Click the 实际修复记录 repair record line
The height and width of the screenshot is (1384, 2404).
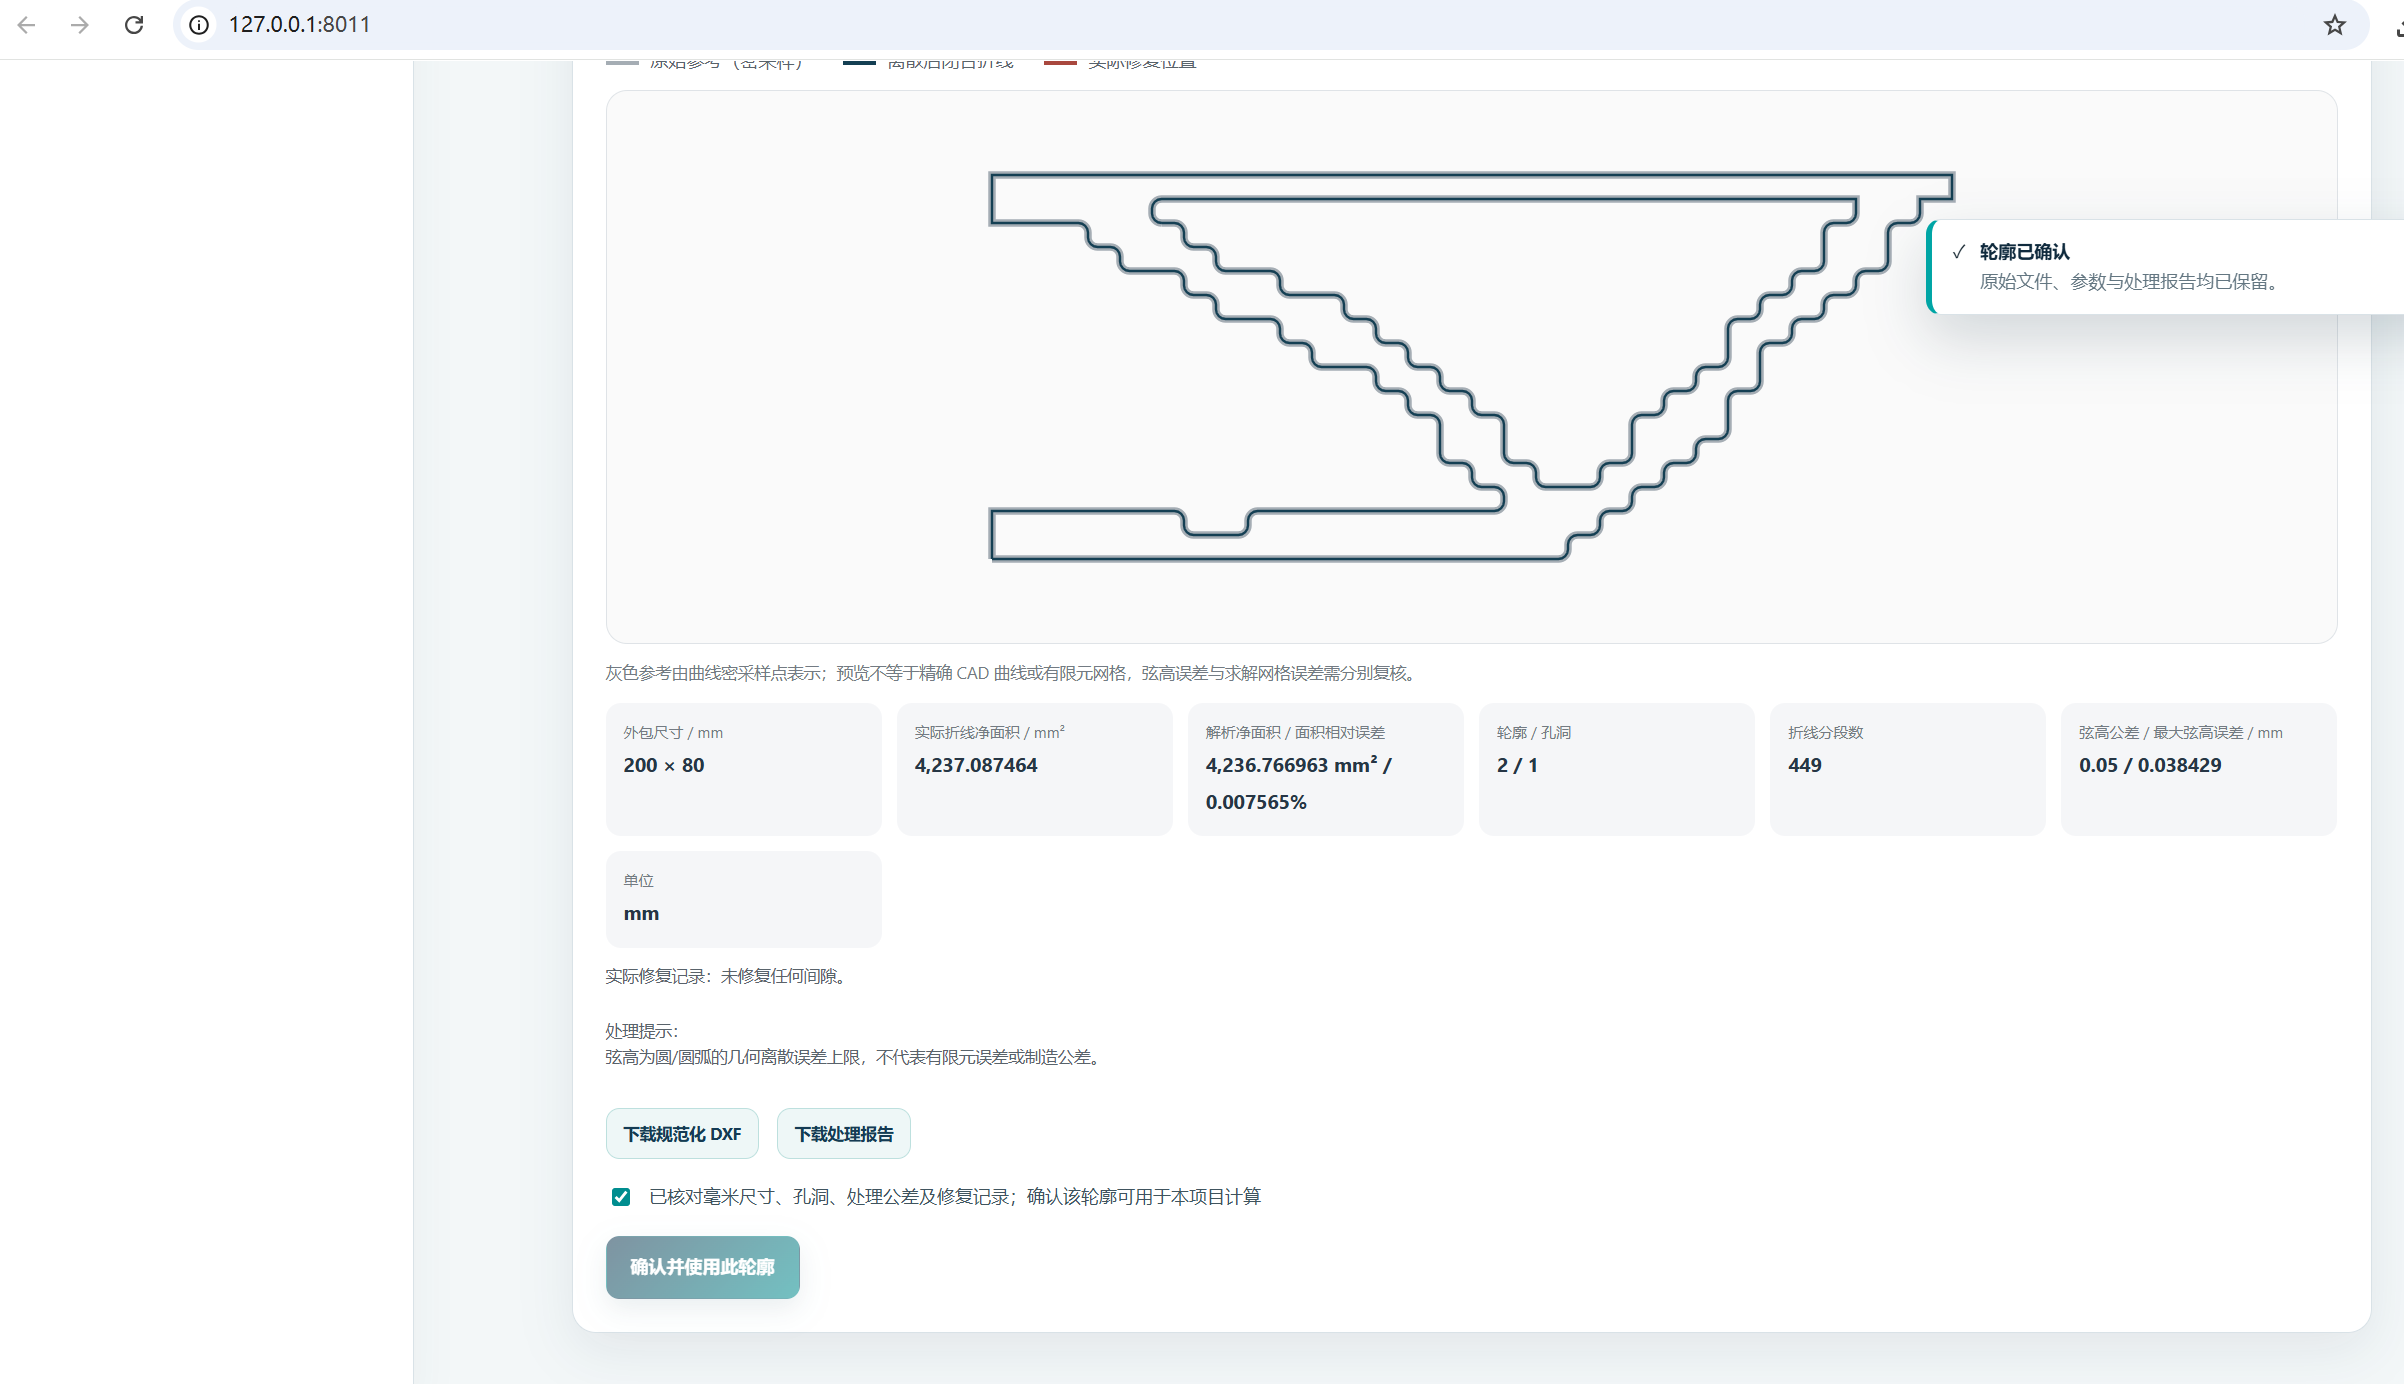click(727, 976)
